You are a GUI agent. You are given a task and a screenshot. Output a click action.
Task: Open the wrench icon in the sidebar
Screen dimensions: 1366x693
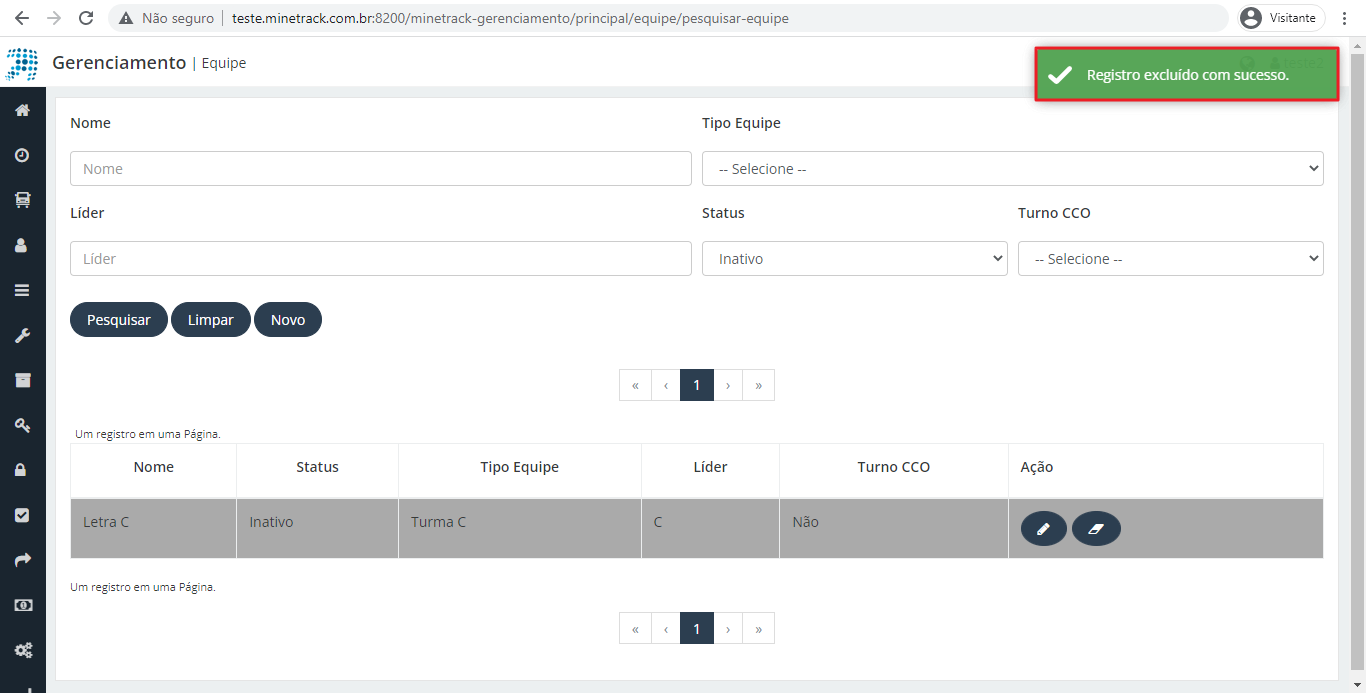pos(22,335)
